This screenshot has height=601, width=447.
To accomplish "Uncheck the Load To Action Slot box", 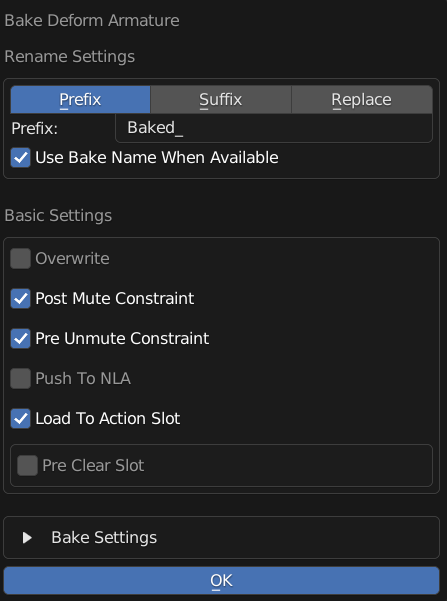I will coord(21,418).
